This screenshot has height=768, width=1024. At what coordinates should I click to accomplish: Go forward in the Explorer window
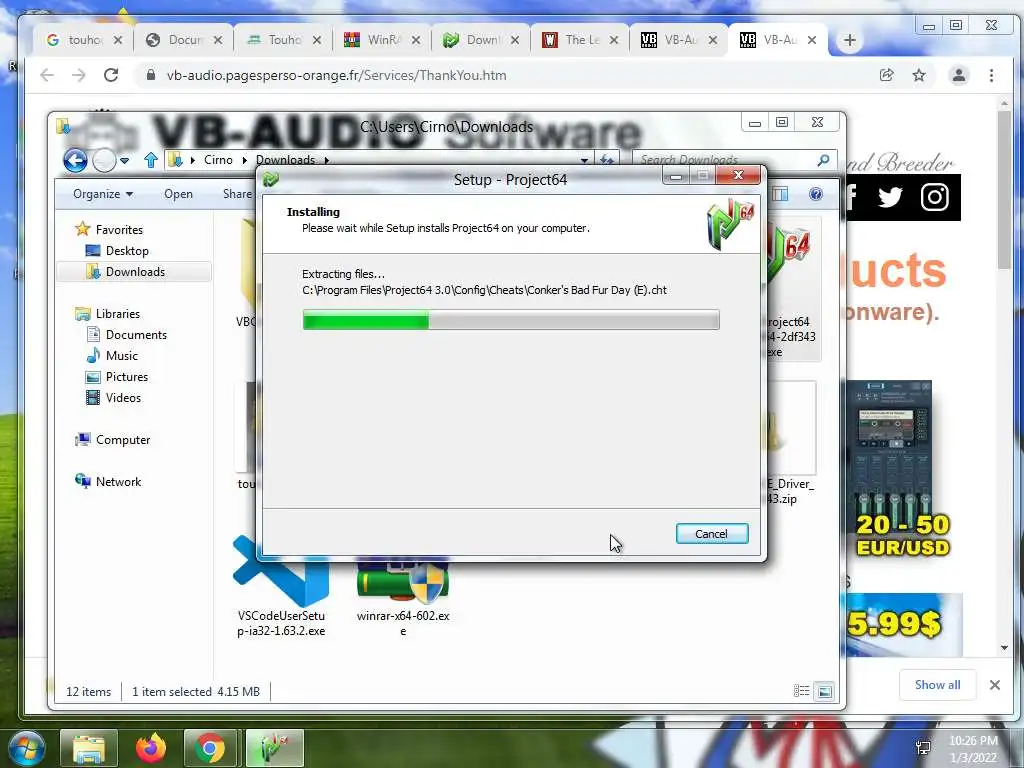click(104, 160)
